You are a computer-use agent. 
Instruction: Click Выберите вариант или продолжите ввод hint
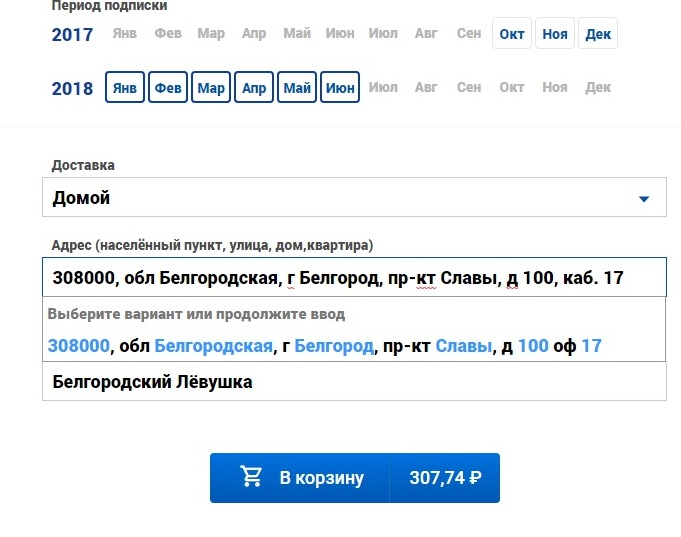(196, 314)
